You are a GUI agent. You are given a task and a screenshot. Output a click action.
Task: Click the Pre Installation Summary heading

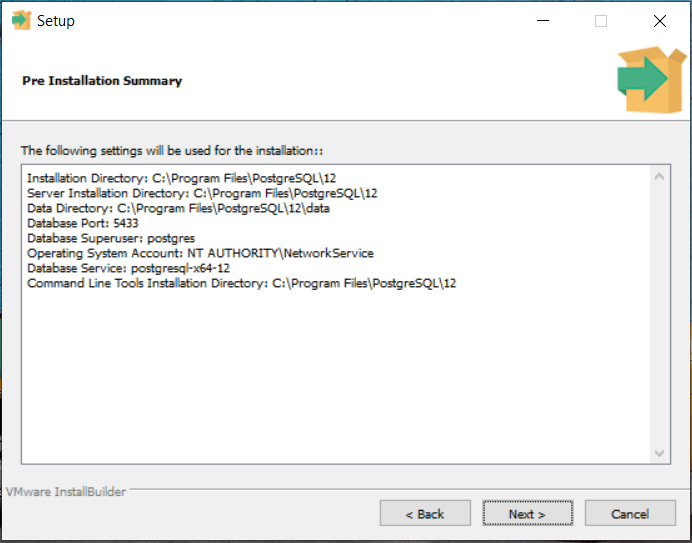pyautogui.click(x=102, y=81)
